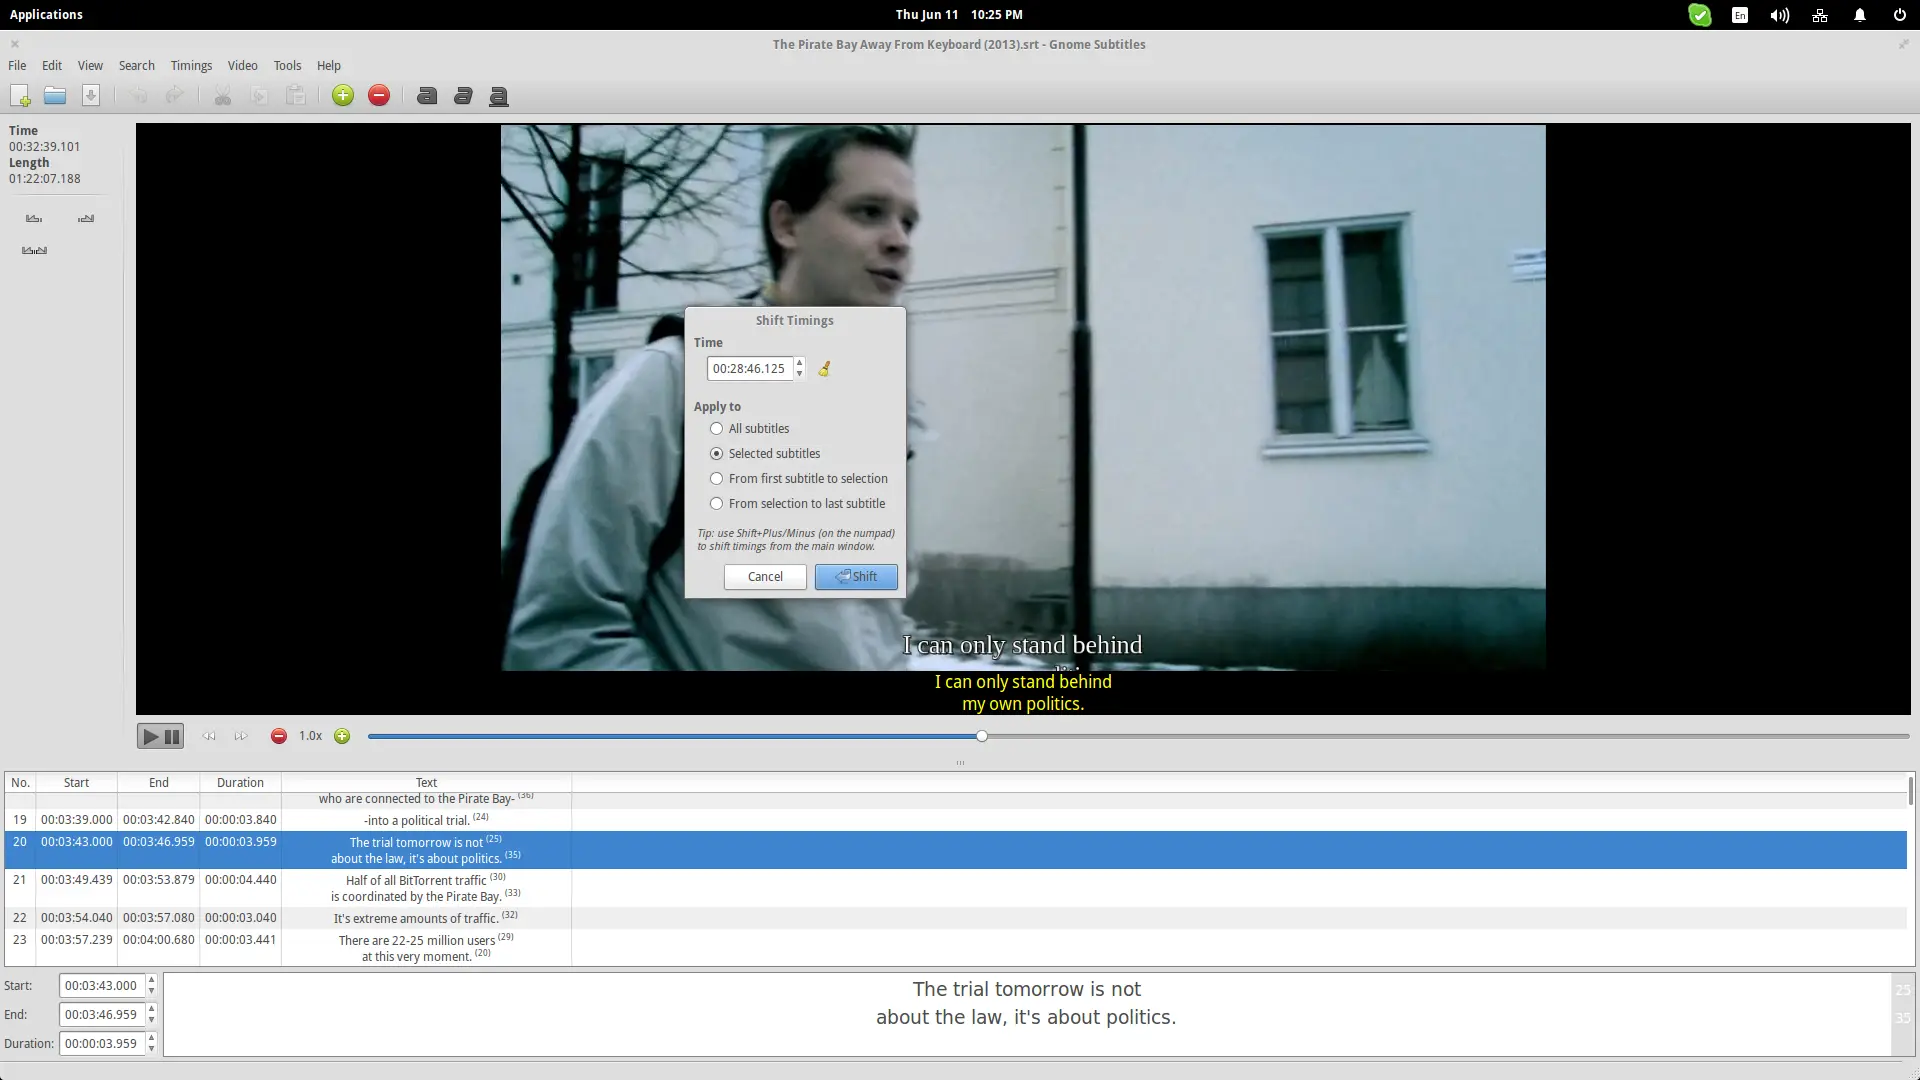Open the power session menu
The image size is (1920, 1080).
click(1900, 15)
